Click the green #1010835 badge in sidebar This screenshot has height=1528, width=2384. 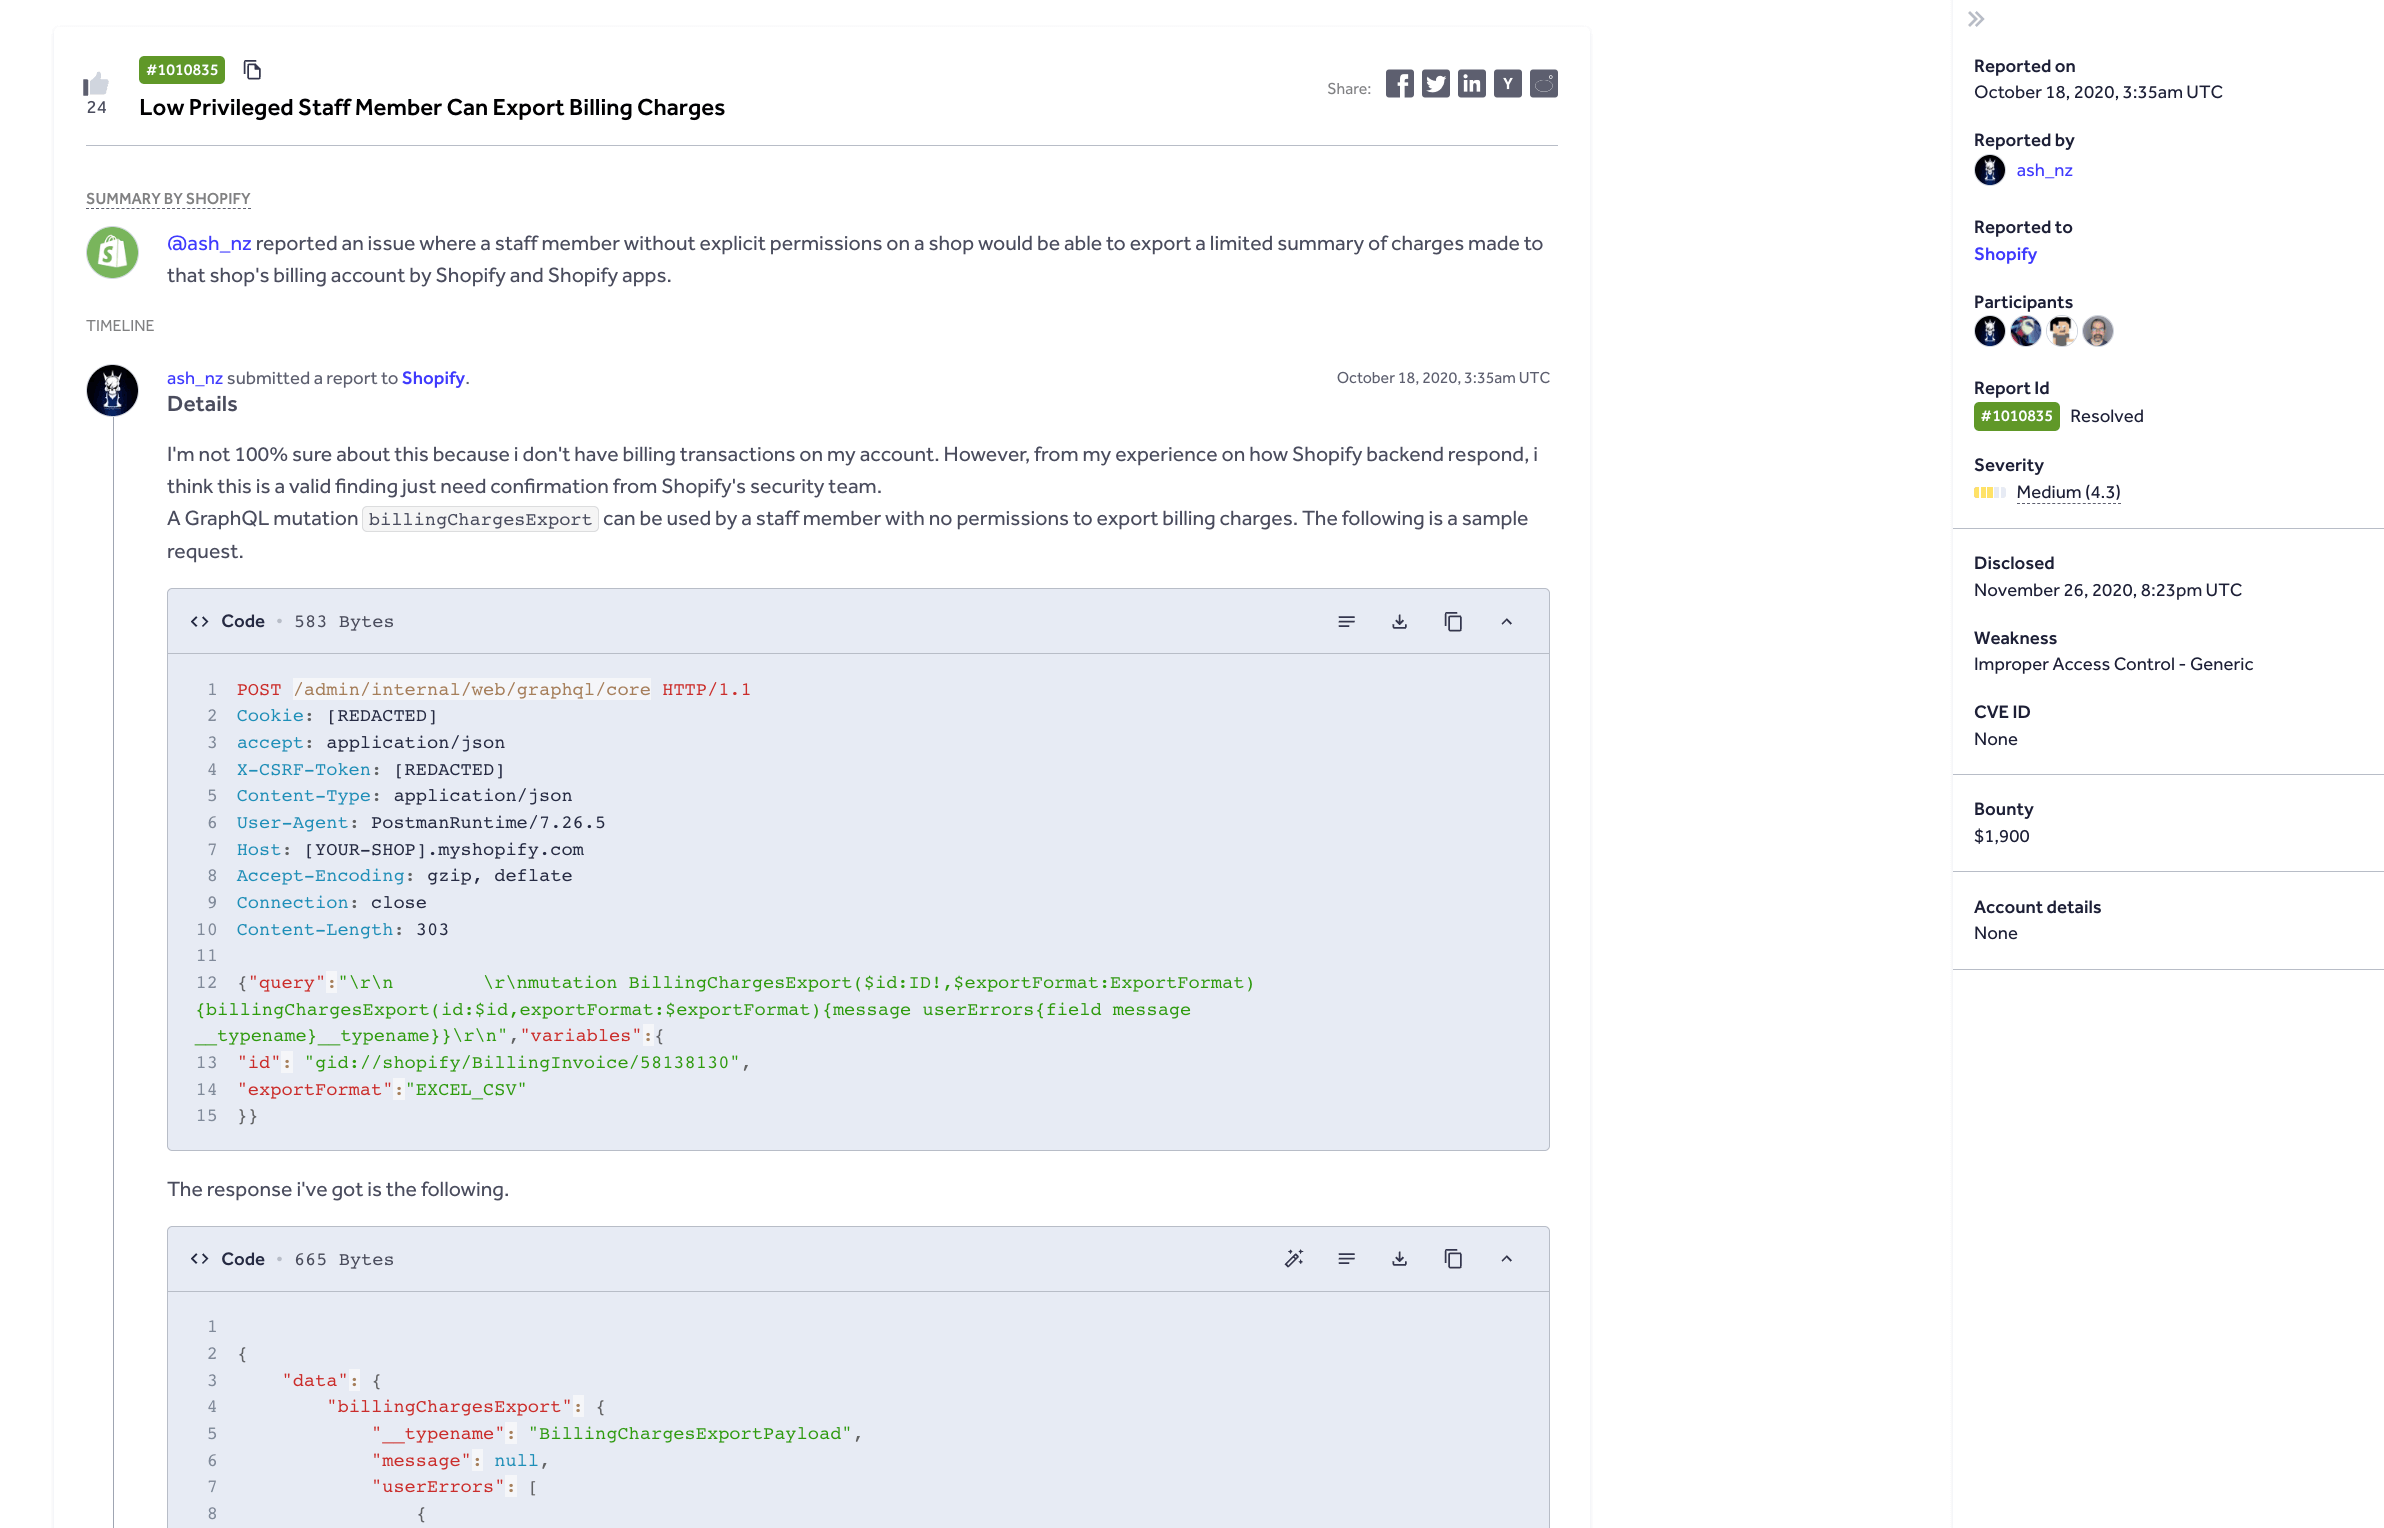(2015, 416)
